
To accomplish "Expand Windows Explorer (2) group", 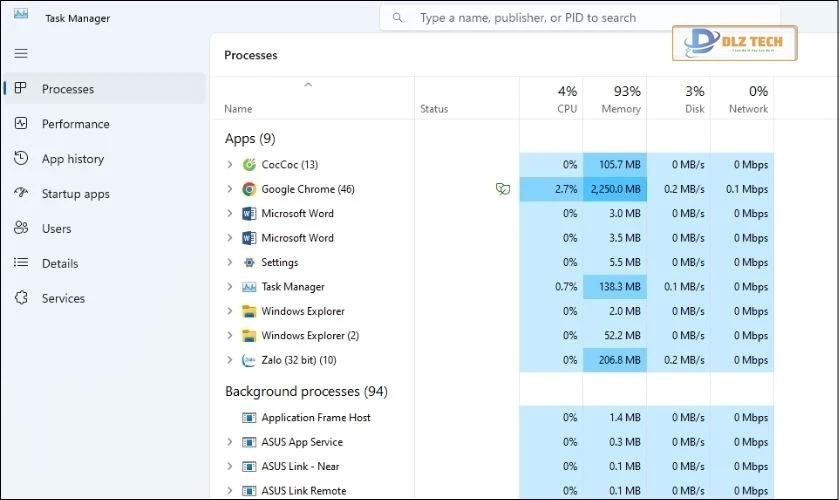I will coord(230,335).
